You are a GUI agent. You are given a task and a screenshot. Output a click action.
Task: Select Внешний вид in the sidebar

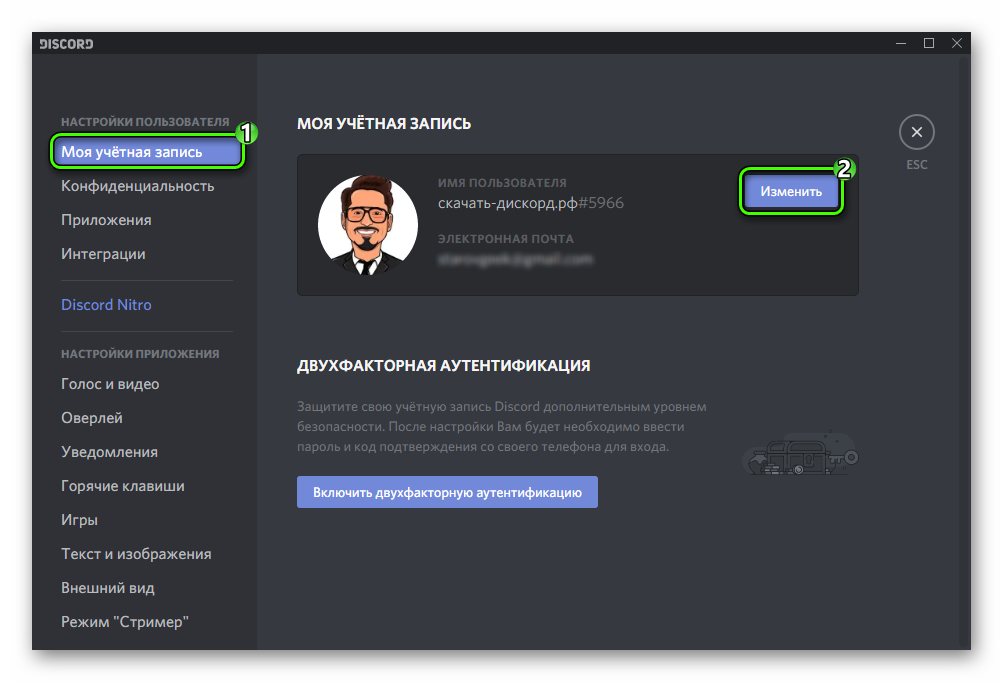tap(108, 588)
